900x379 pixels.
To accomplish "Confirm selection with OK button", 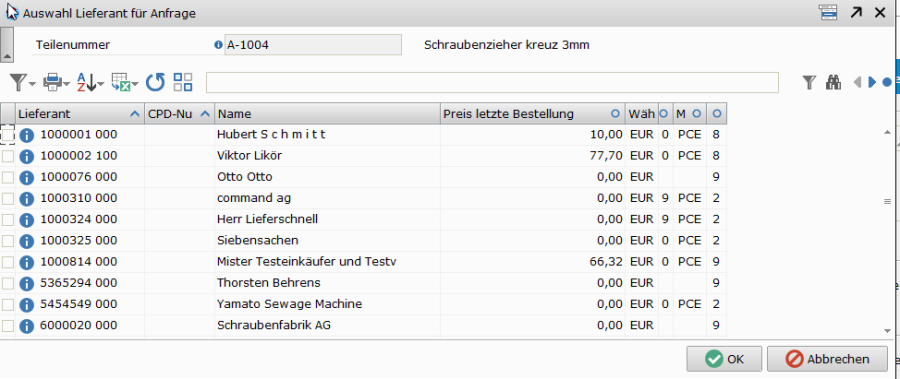I will [x=724, y=359].
